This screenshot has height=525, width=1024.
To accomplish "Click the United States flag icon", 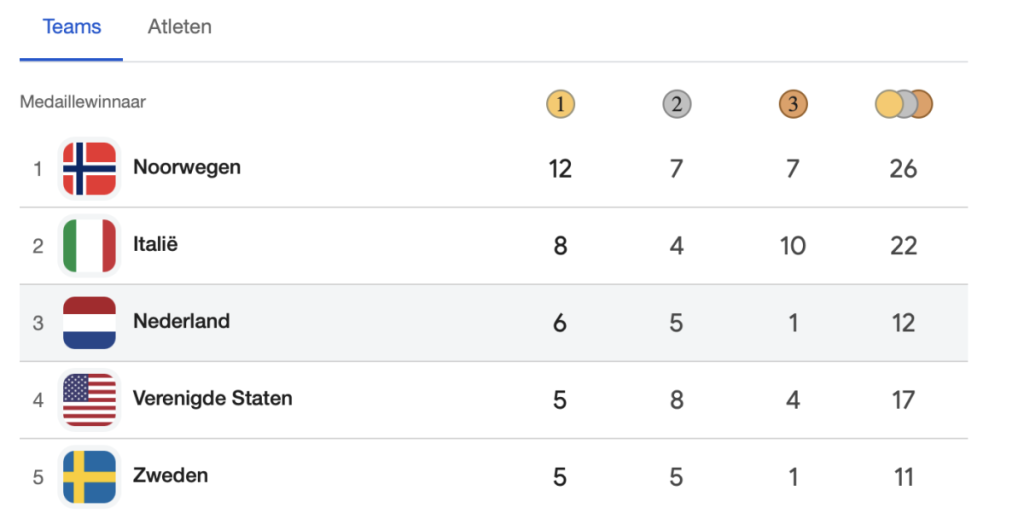I will click(89, 399).
